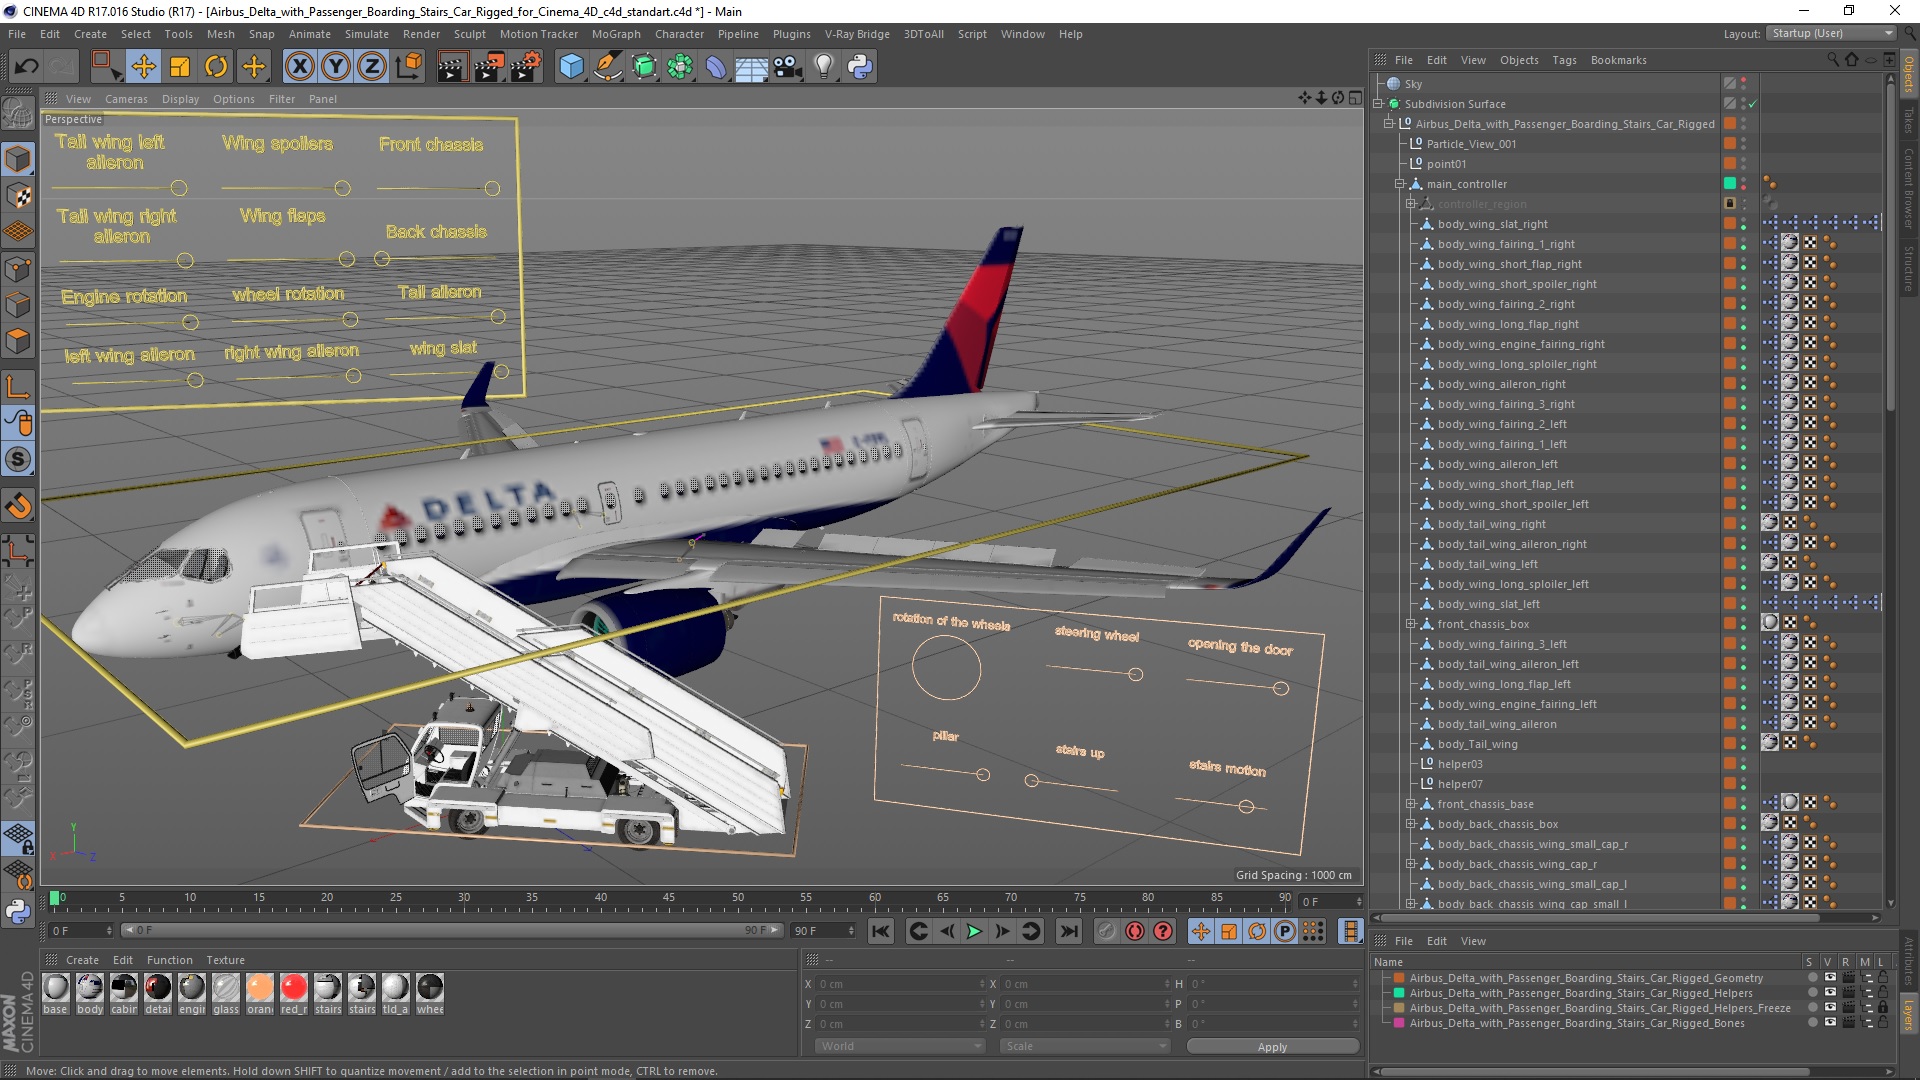Screen dimensions: 1920x1080
Task: Add a Floor/grid environment object
Action: (x=751, y=67)
